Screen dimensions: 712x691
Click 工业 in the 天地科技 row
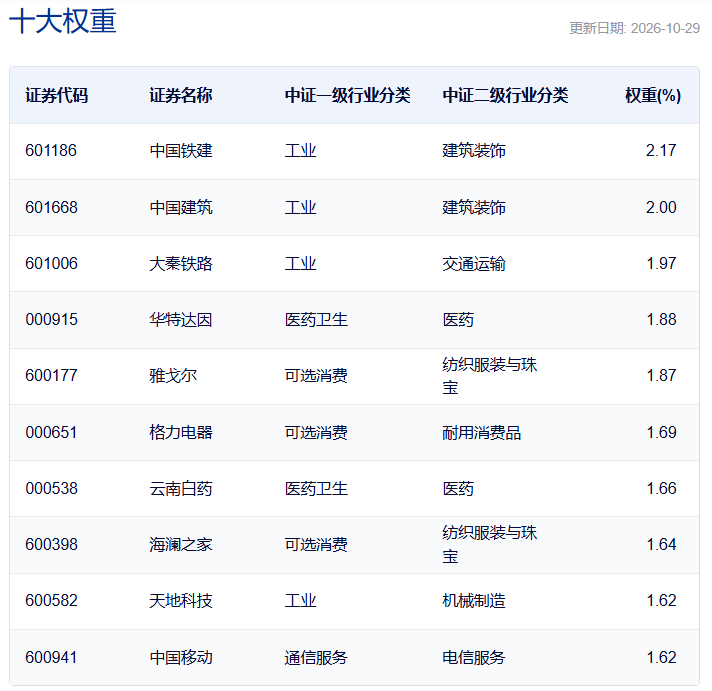301,601
